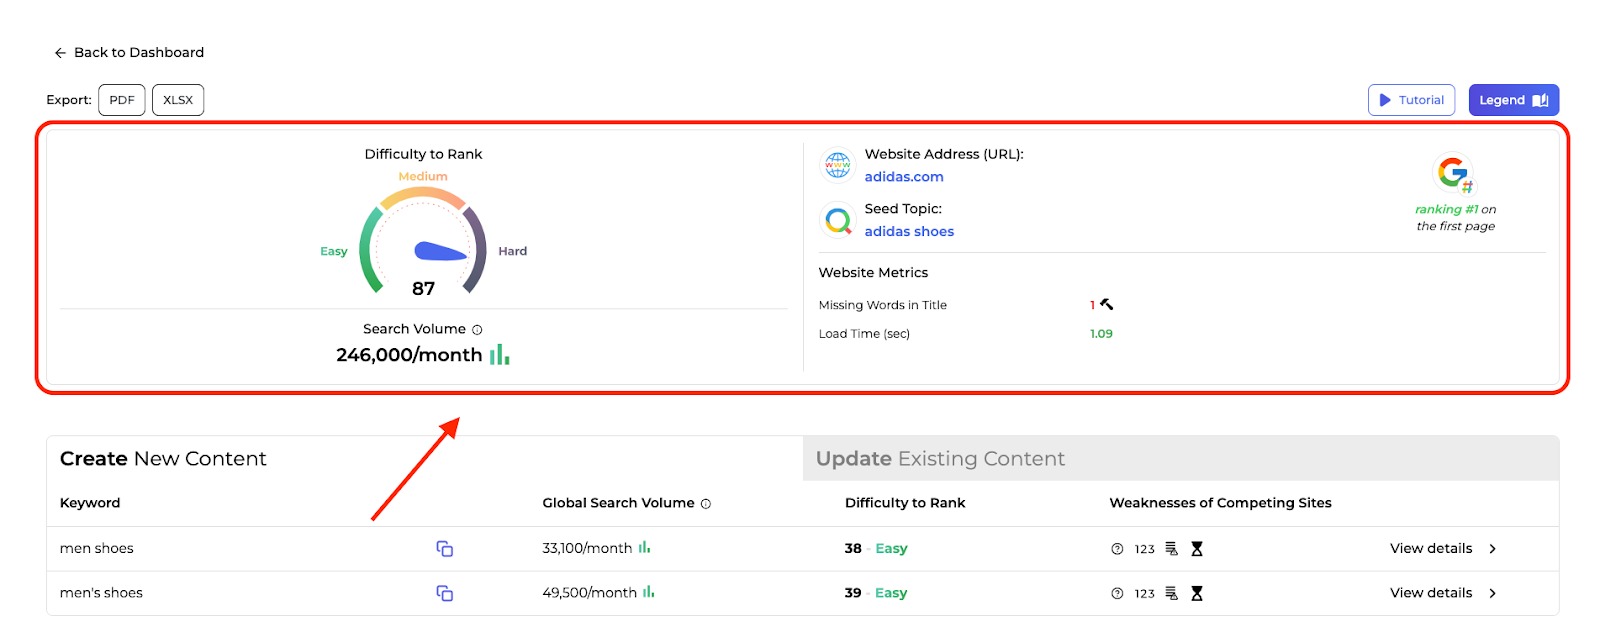This screenshot has height=632, width=1600.
Task: Click the hourglass icon in men shoes row
Action: [1197, 549]
